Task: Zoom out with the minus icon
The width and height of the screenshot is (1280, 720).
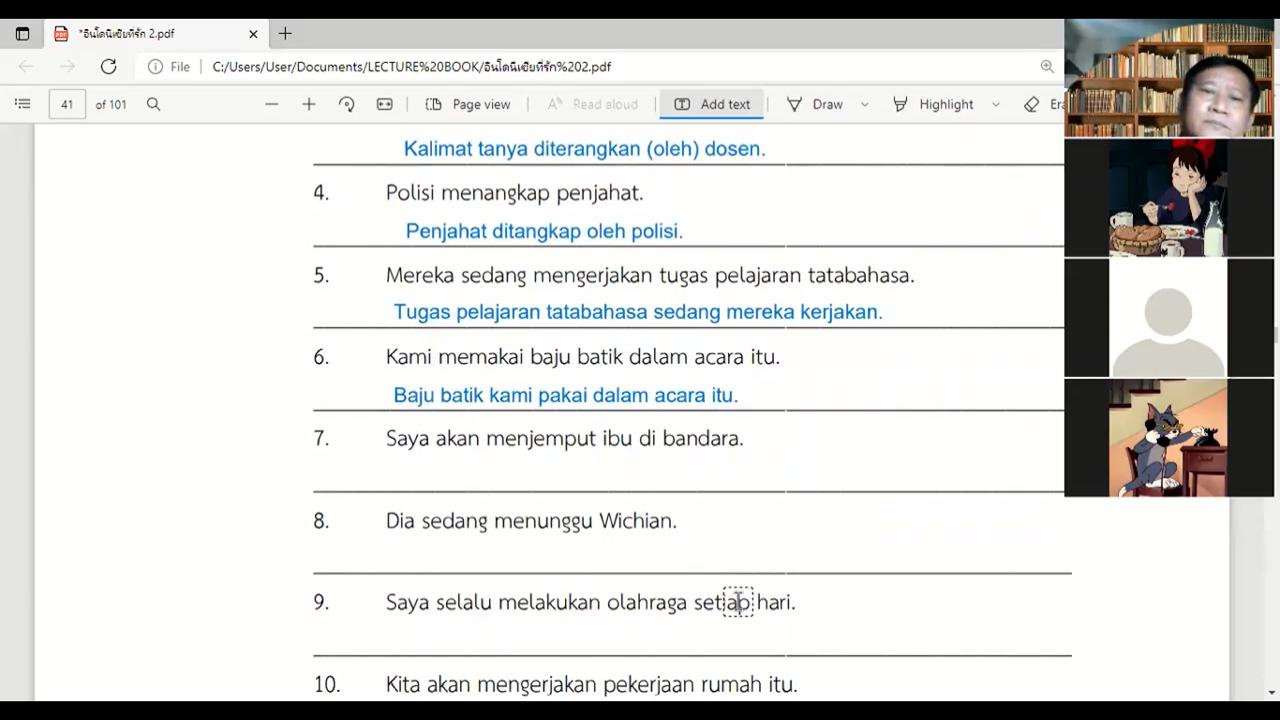Action: coord(271,104)
